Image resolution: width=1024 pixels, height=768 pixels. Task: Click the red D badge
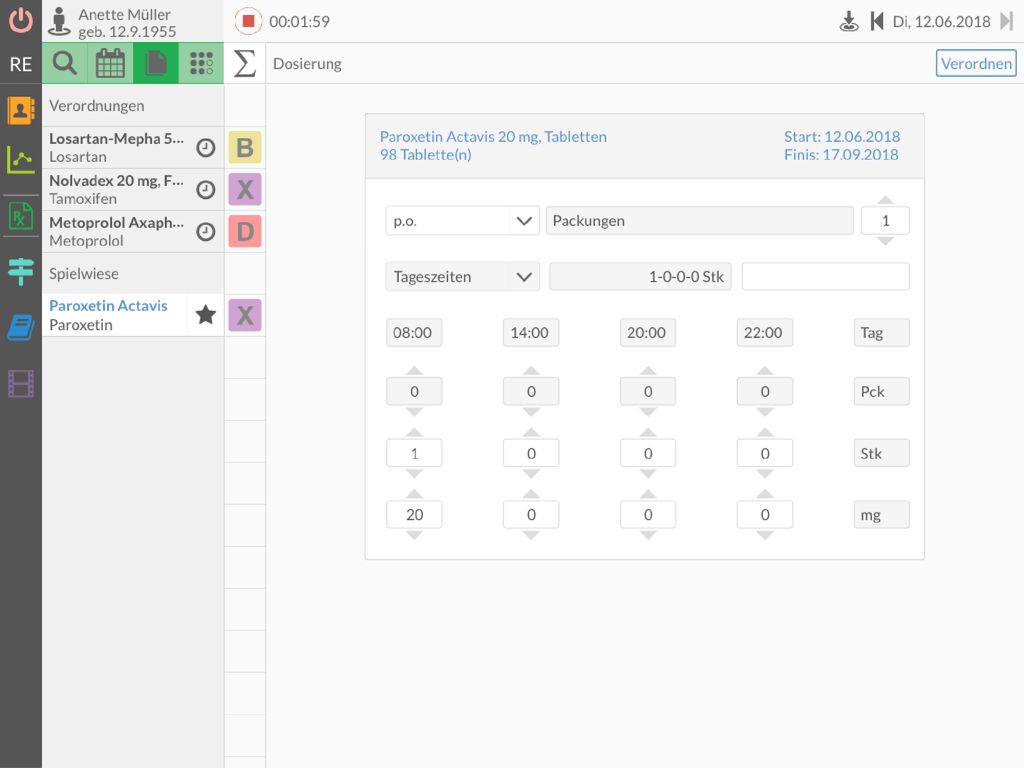(x=245, y=231)
